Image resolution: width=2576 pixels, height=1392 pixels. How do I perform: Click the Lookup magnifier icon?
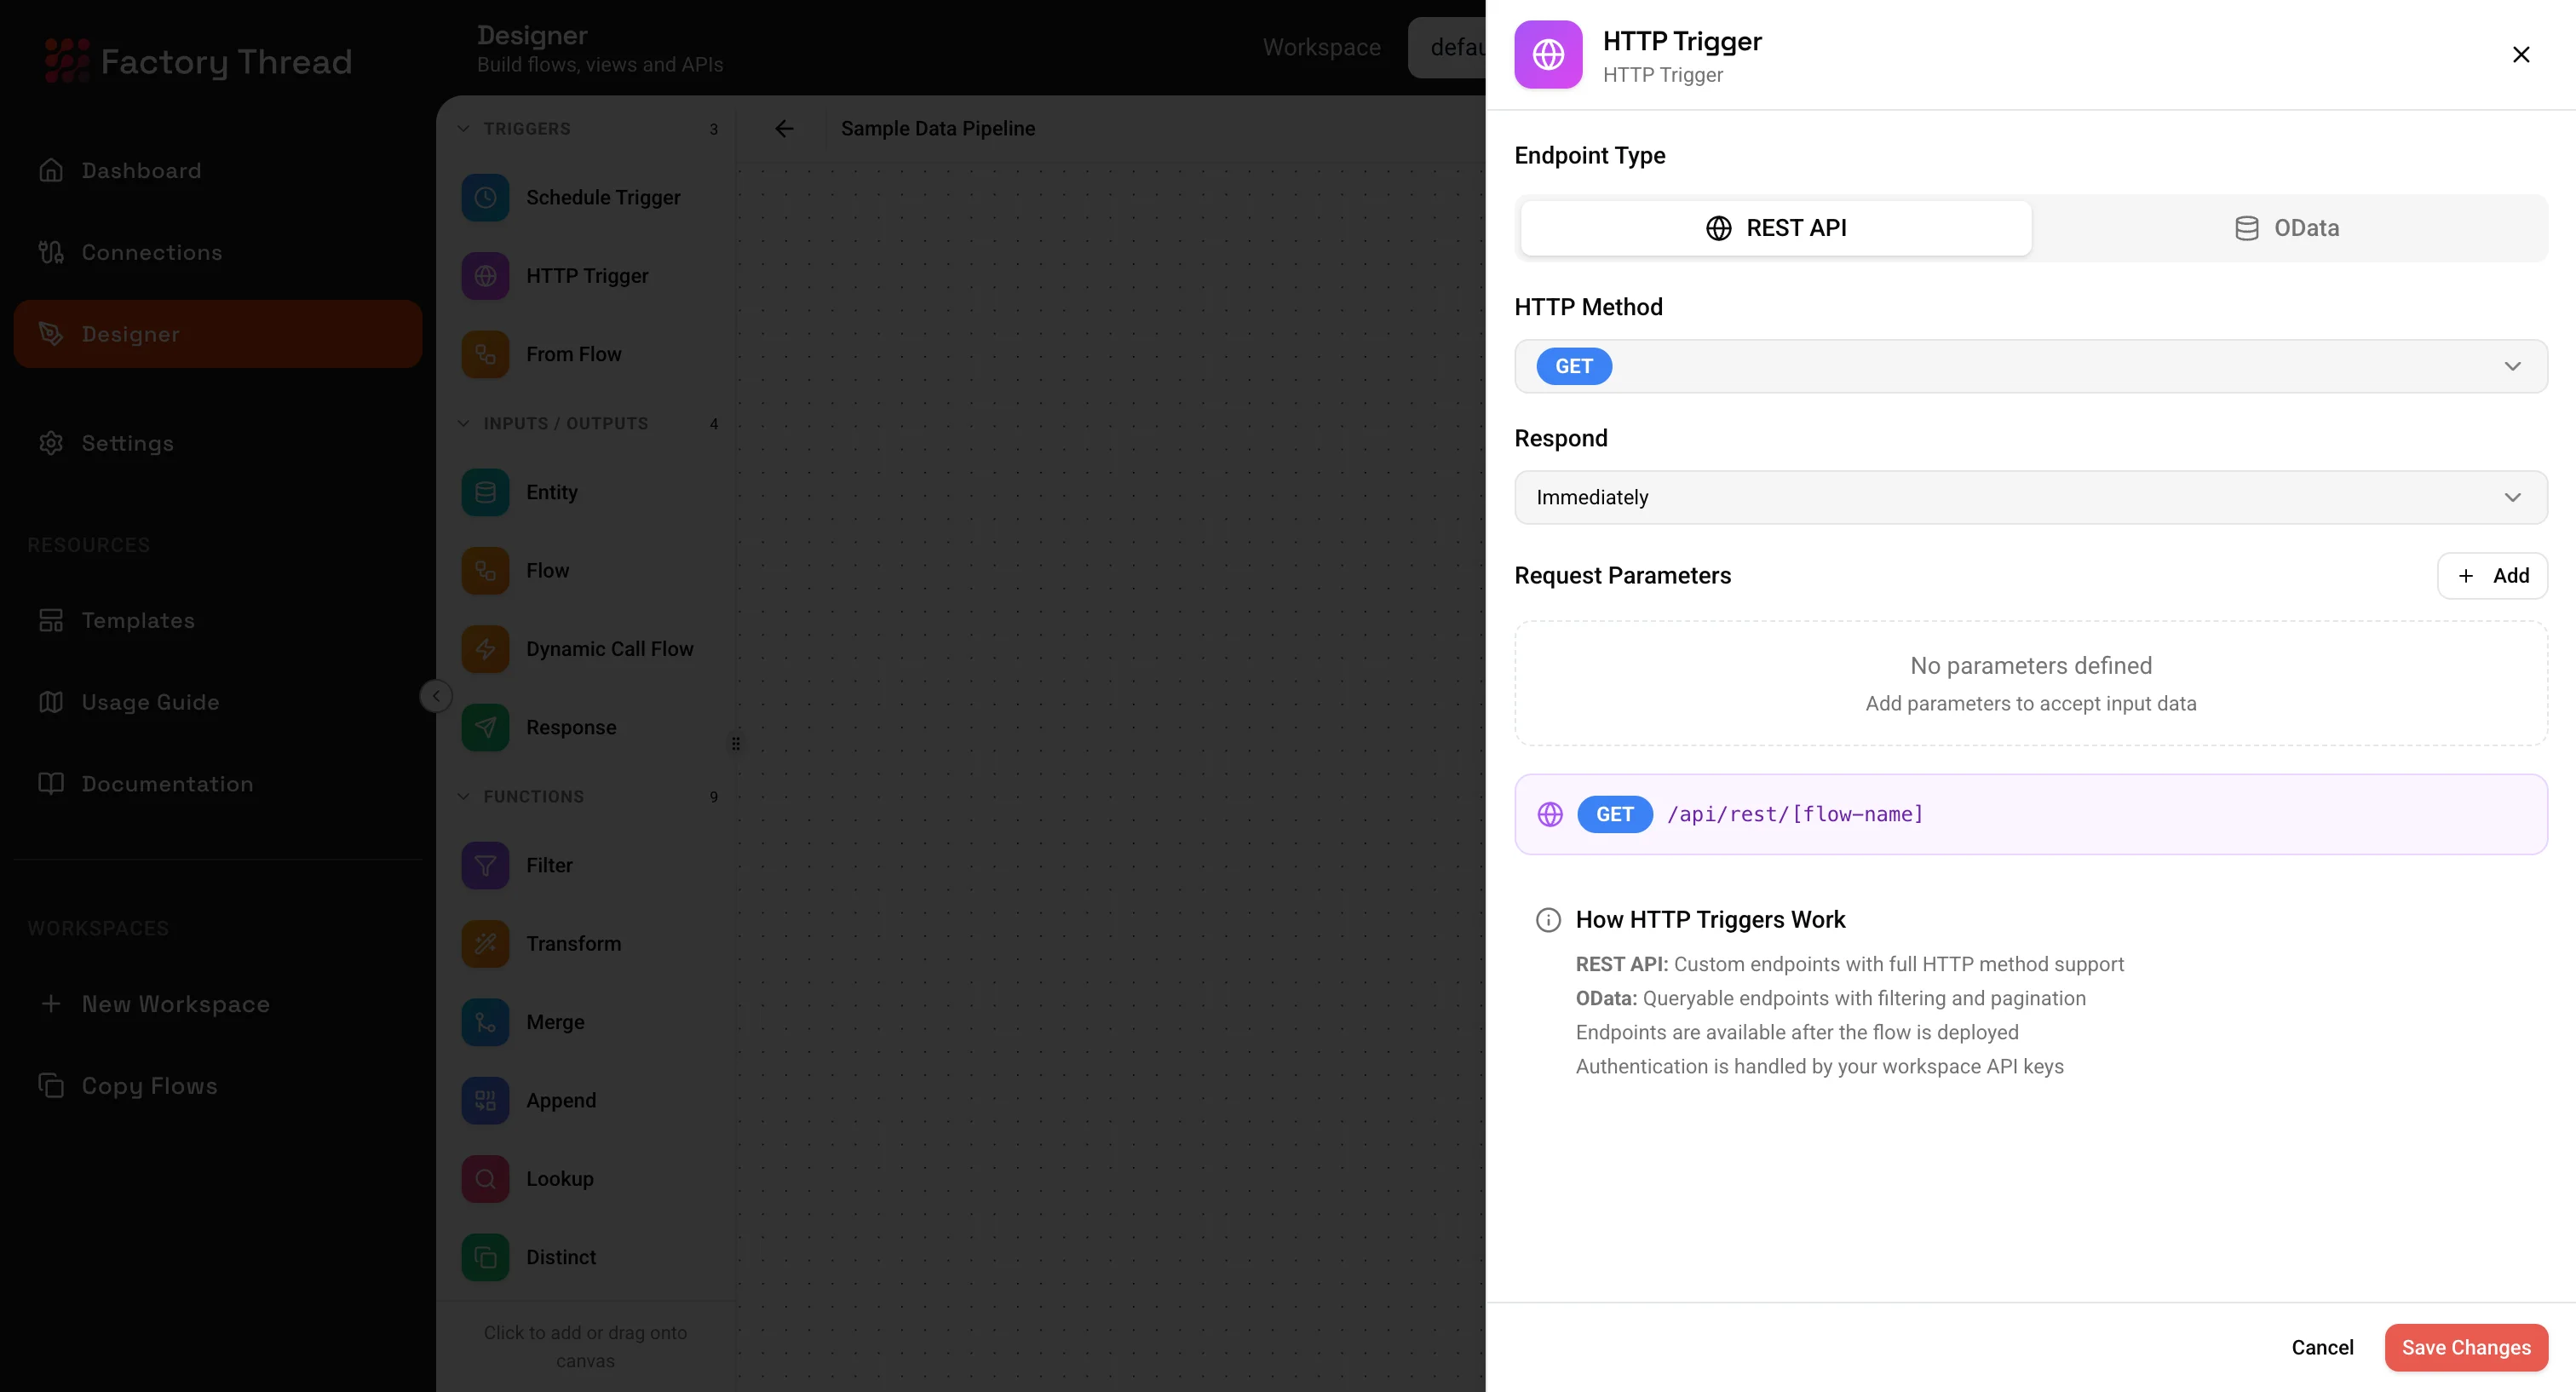point(485,1178)
